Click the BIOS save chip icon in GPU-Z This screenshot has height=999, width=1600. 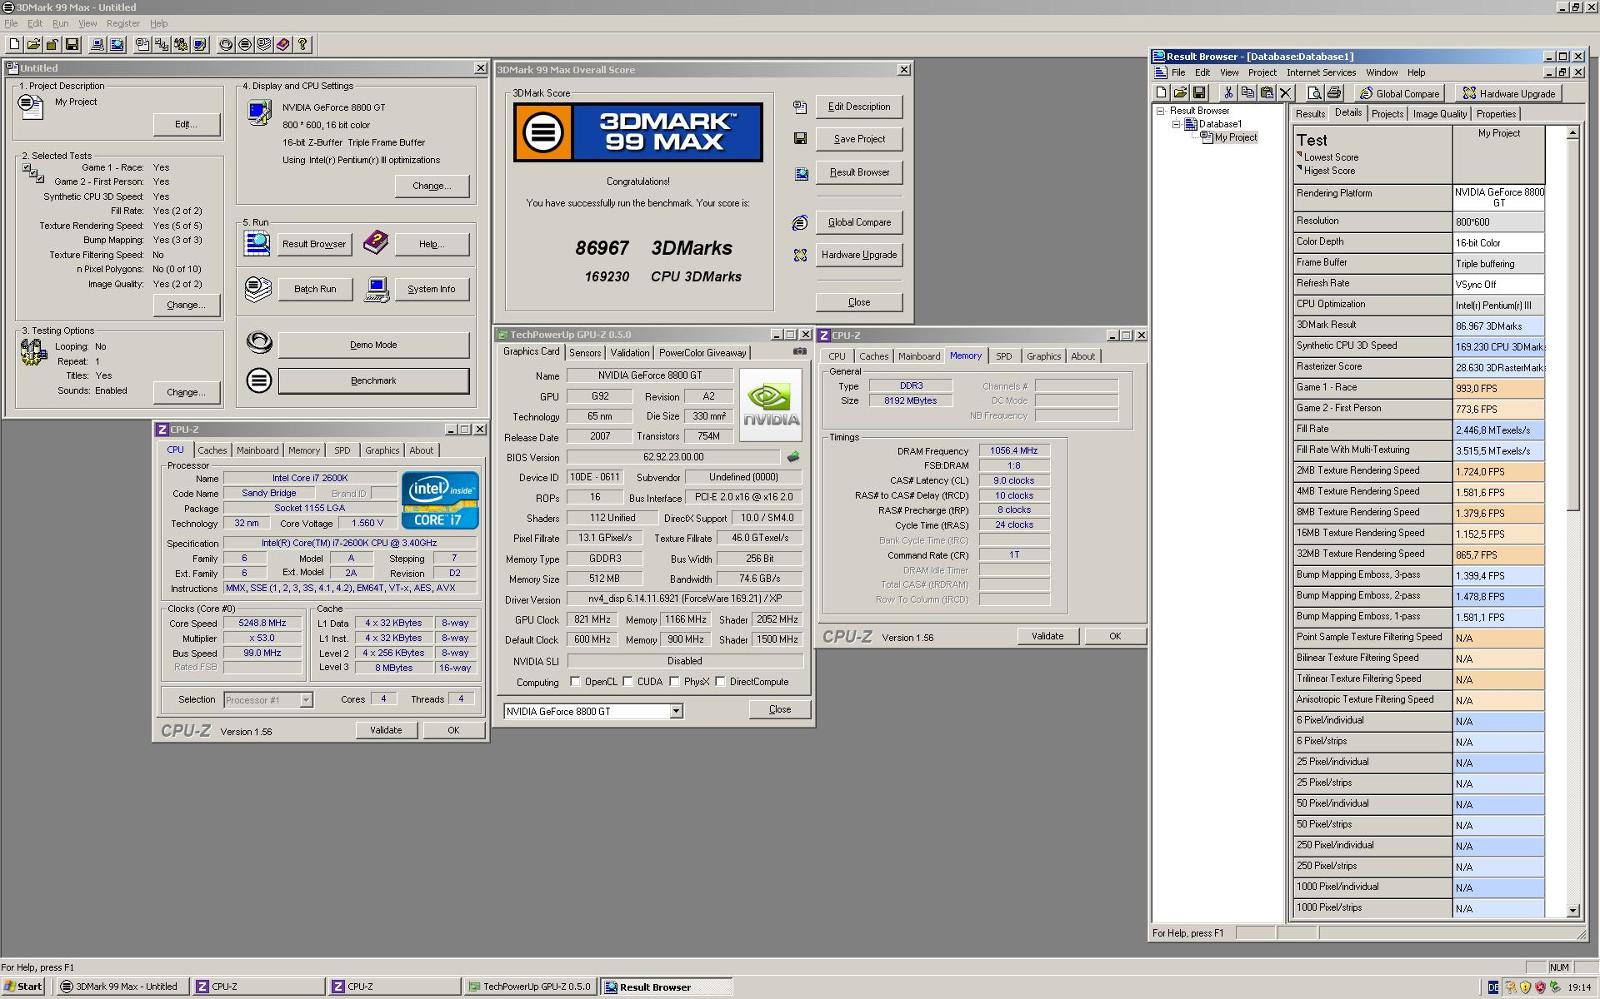click(x=793, y=457)
